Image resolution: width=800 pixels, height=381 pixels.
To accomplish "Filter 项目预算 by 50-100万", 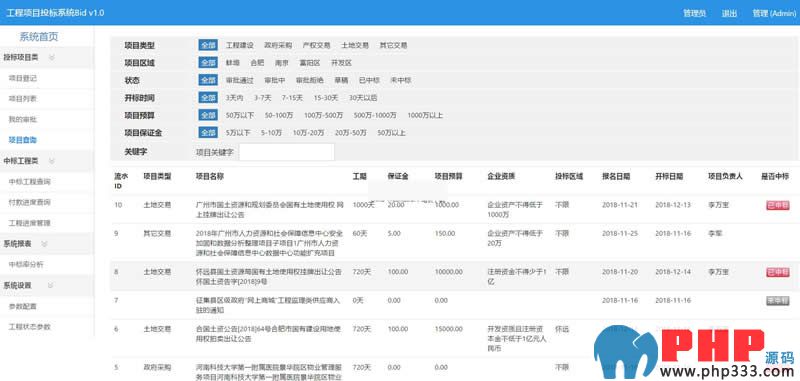I will click(279, 115).
